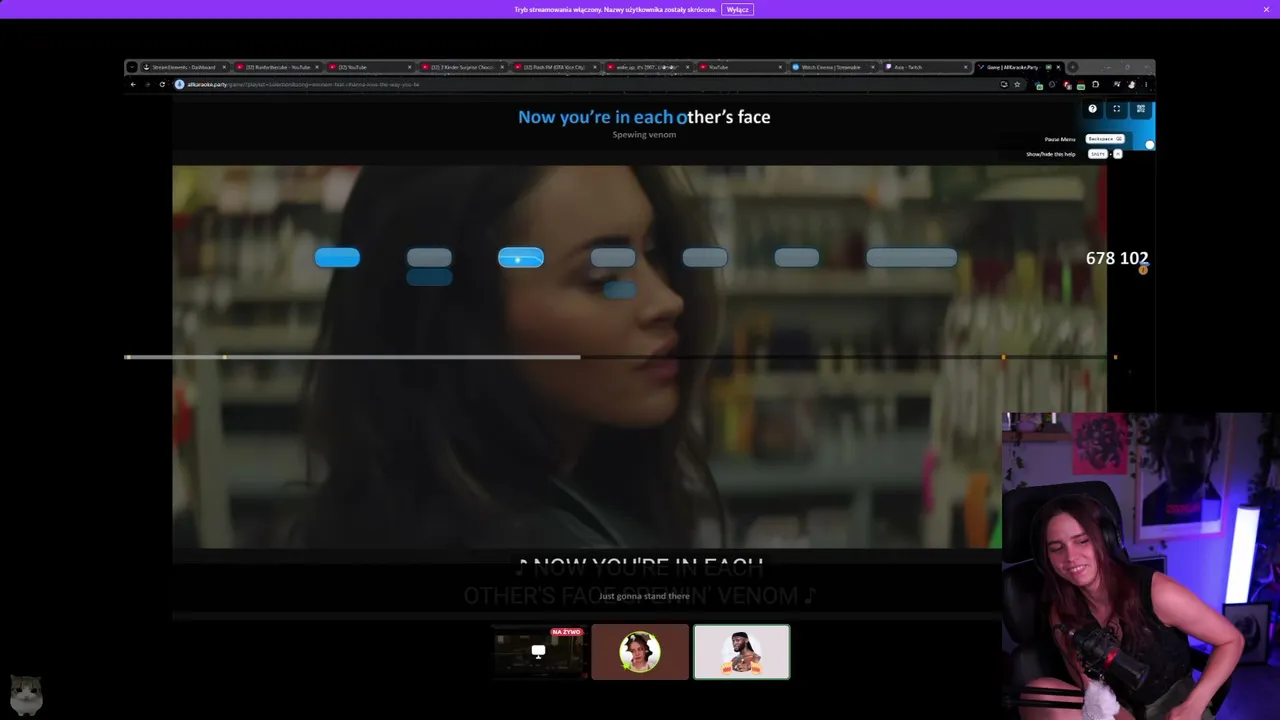
Task: Dismiss the purple streamer mode banner
Action: 1266,9
